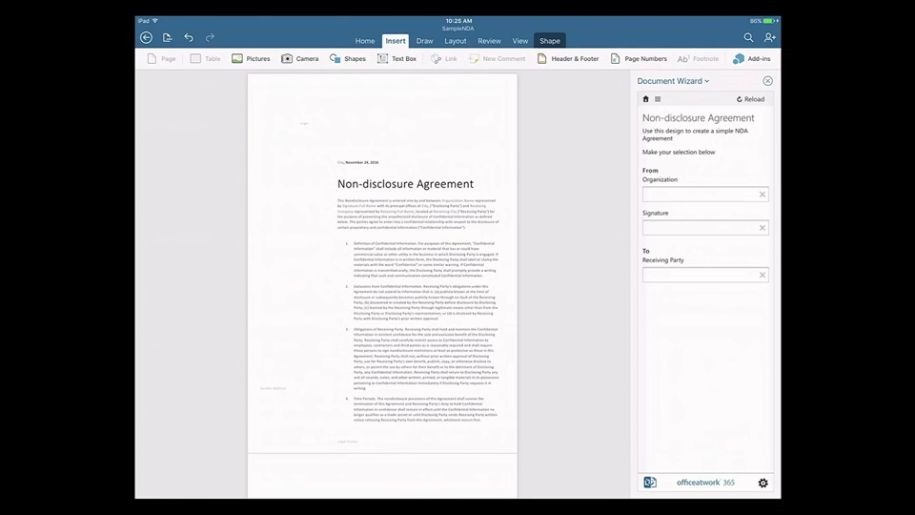Open the Add-ins menu
Viewport: 915px width, 515px height.
tap(752, 59)
